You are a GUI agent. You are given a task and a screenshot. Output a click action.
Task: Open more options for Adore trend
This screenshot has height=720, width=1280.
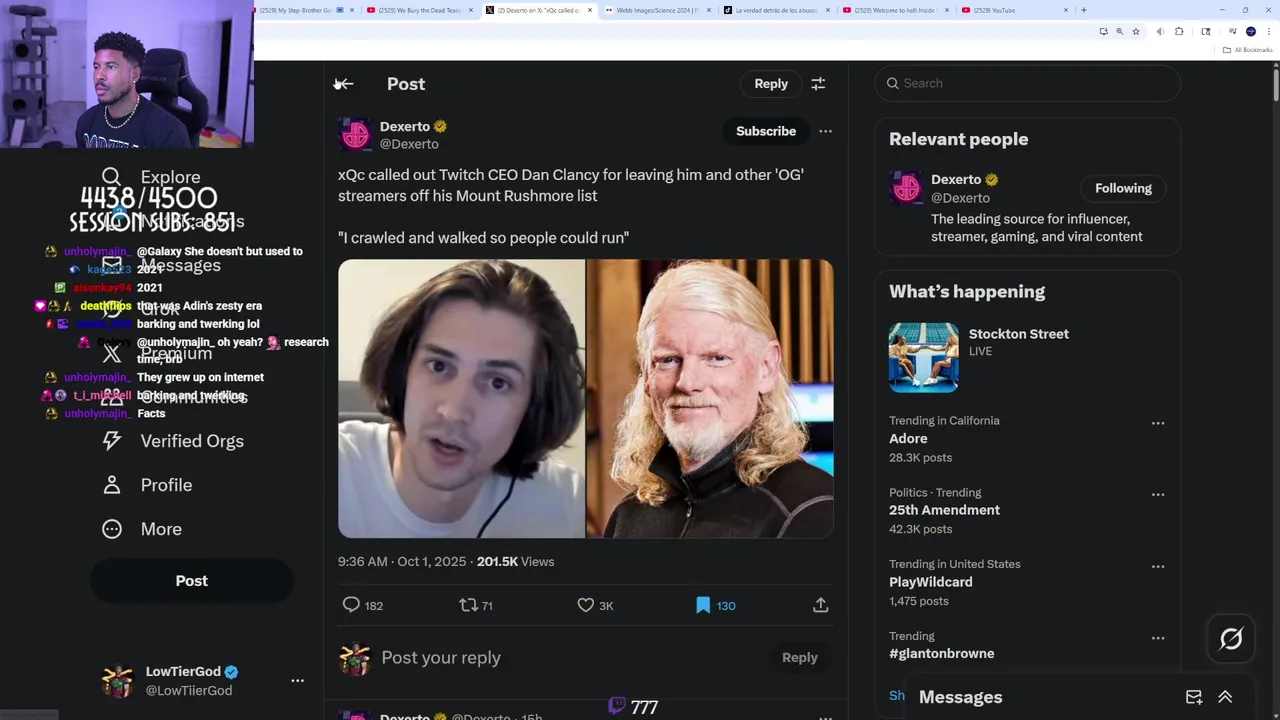[1158, 423]
